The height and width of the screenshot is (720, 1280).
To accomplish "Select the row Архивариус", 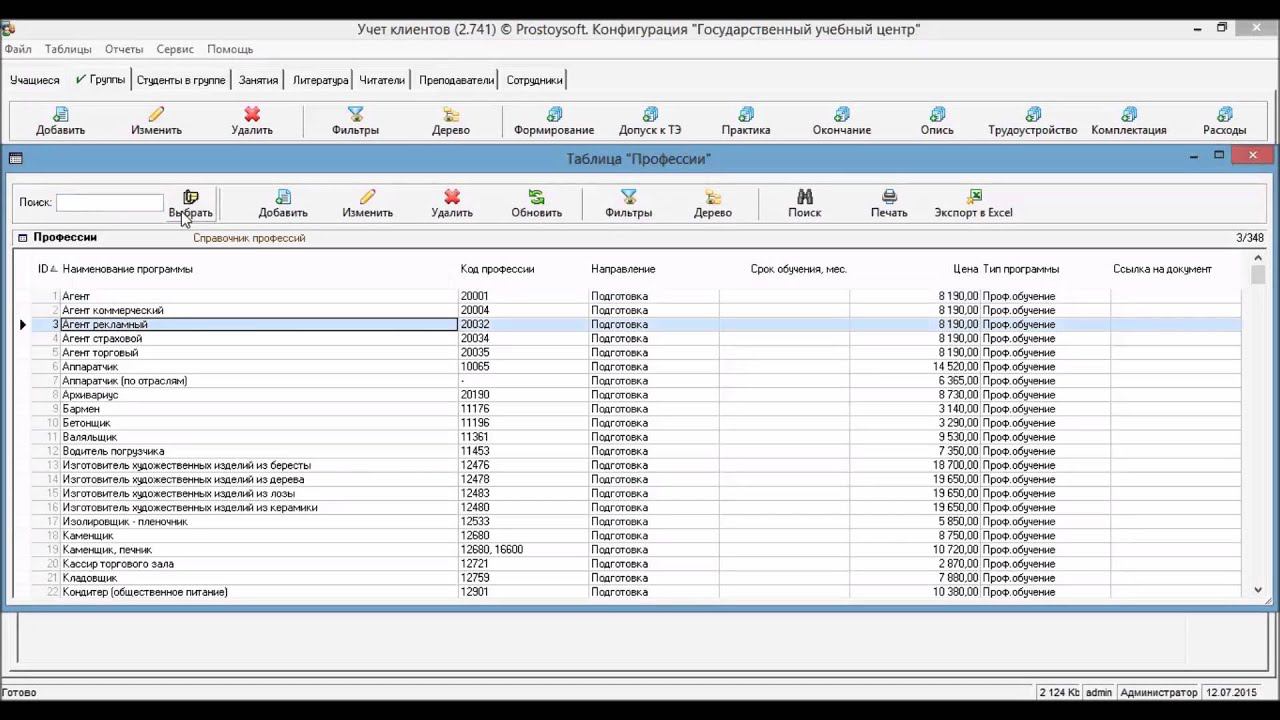I will pos(635,395).
